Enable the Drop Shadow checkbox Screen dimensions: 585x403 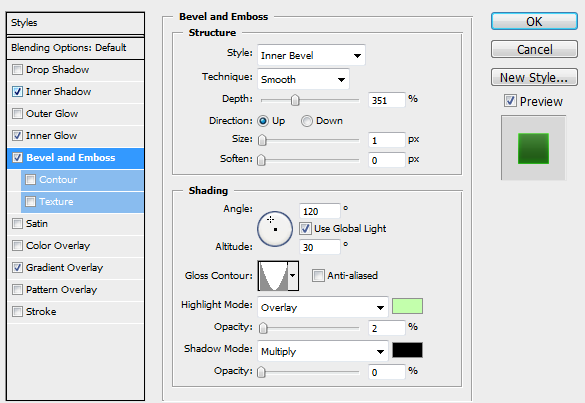coord(17,70)
